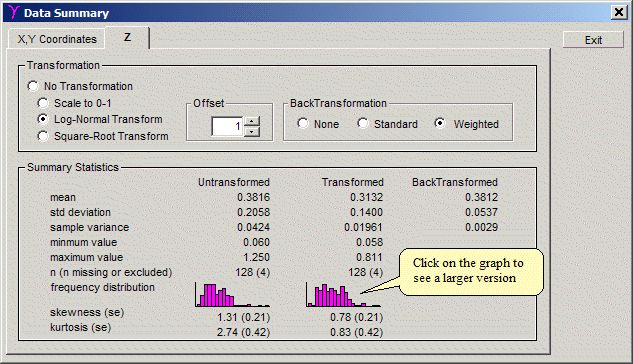
Task: Select the Z tab
Action: [x=127, y=38]
